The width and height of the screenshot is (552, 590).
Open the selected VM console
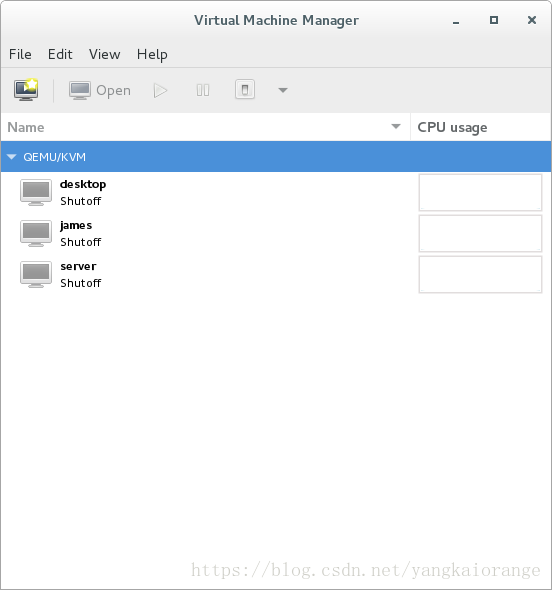click(x=100, y=90)
